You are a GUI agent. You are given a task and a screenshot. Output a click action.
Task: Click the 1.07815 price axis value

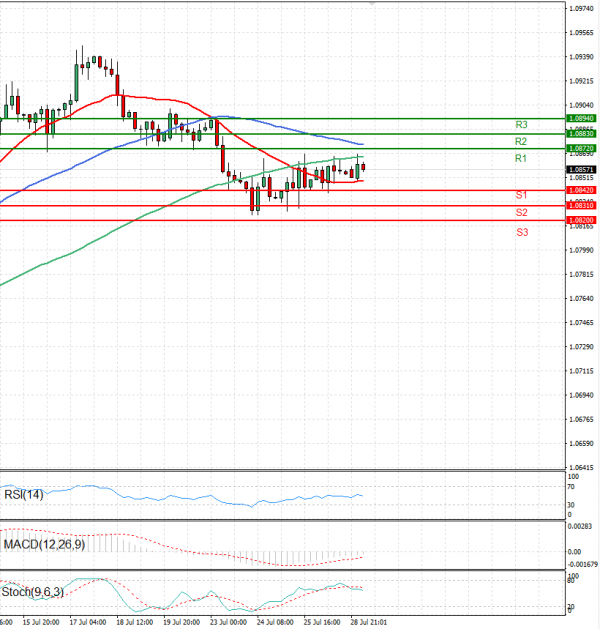582,274
